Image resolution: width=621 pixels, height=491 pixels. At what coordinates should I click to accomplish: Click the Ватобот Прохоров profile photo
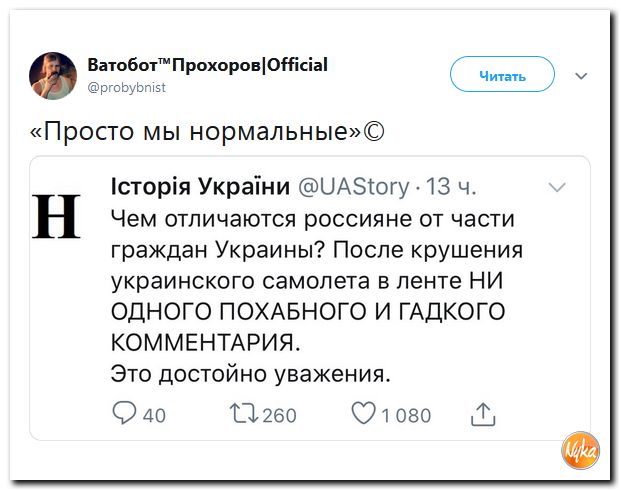53,75
